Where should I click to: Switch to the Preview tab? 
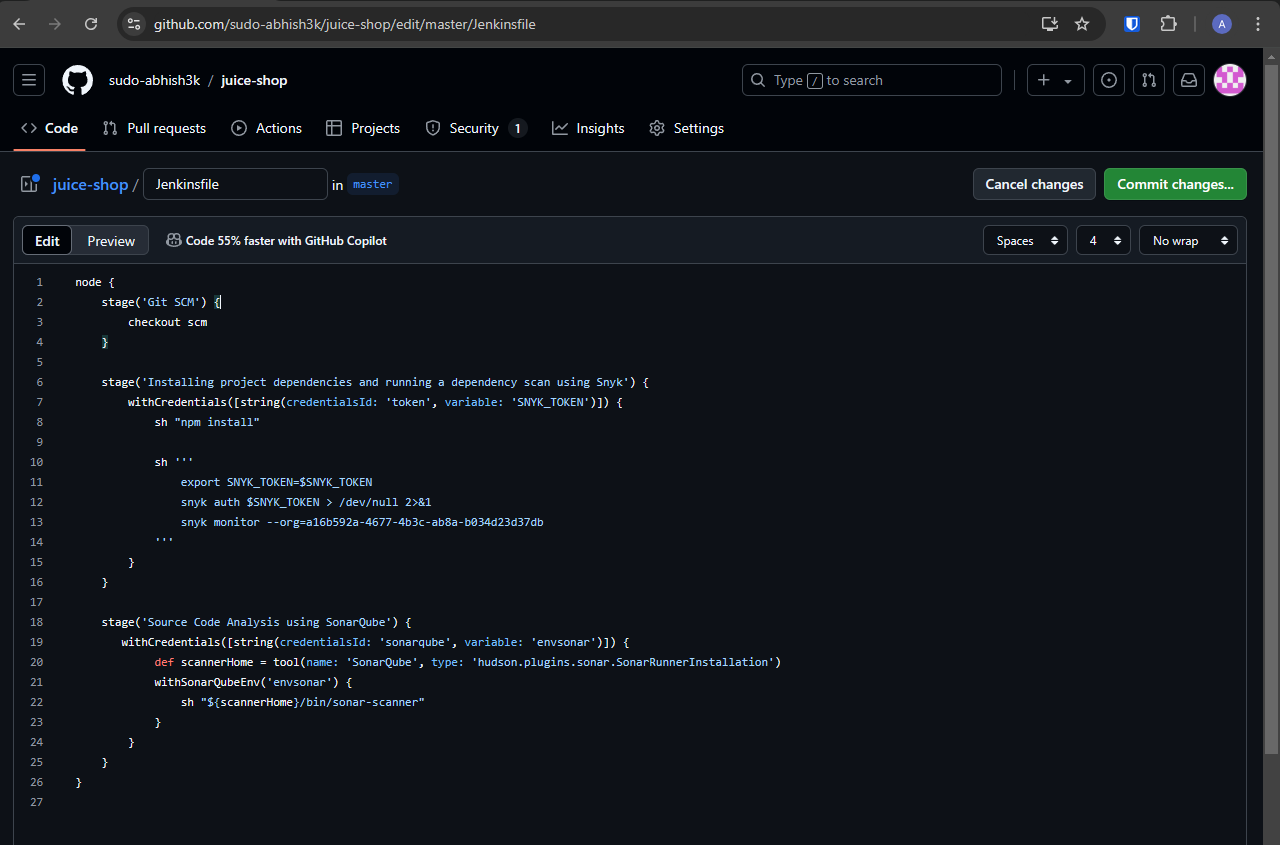pos(111,240)
